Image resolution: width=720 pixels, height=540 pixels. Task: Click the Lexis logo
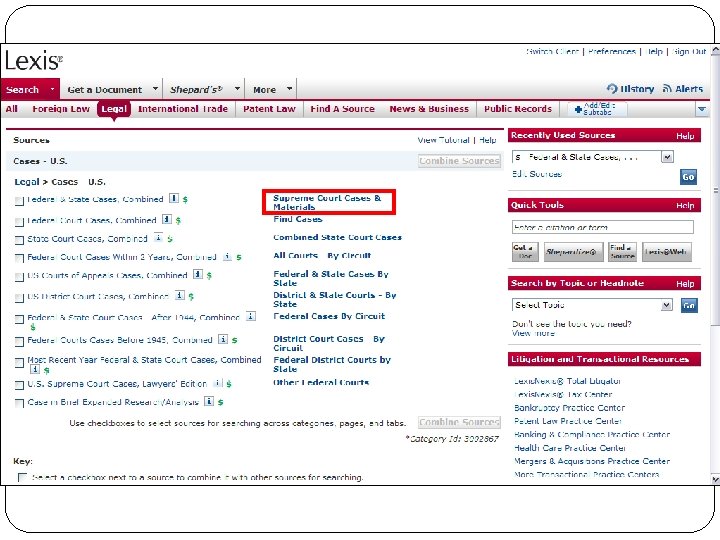click(33, 61)
